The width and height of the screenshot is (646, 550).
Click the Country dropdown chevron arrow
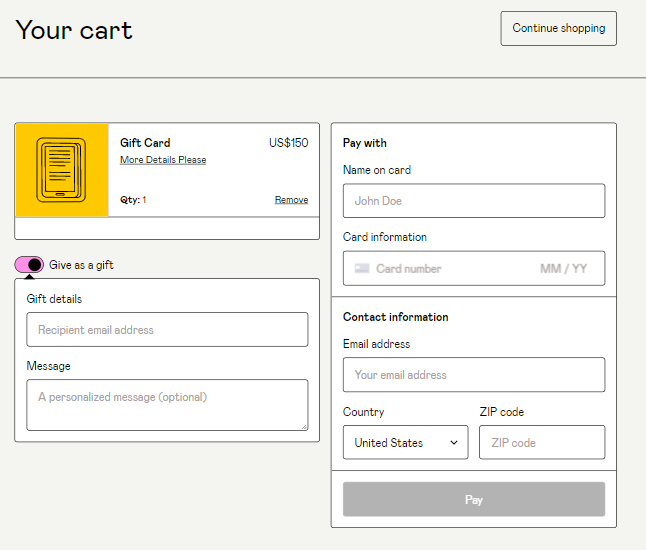(x=454, y=442)
